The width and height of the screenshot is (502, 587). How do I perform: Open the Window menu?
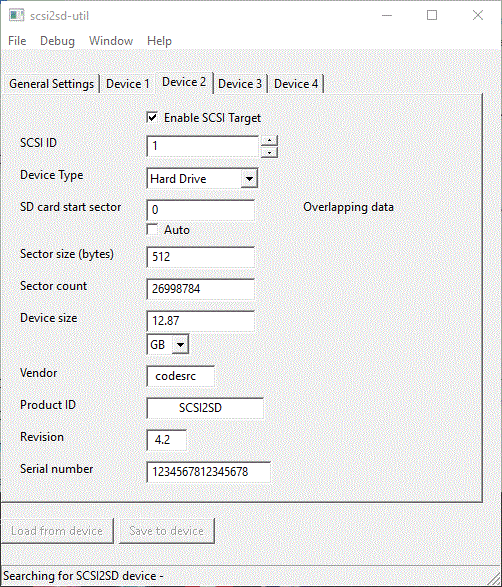(111, 40)
